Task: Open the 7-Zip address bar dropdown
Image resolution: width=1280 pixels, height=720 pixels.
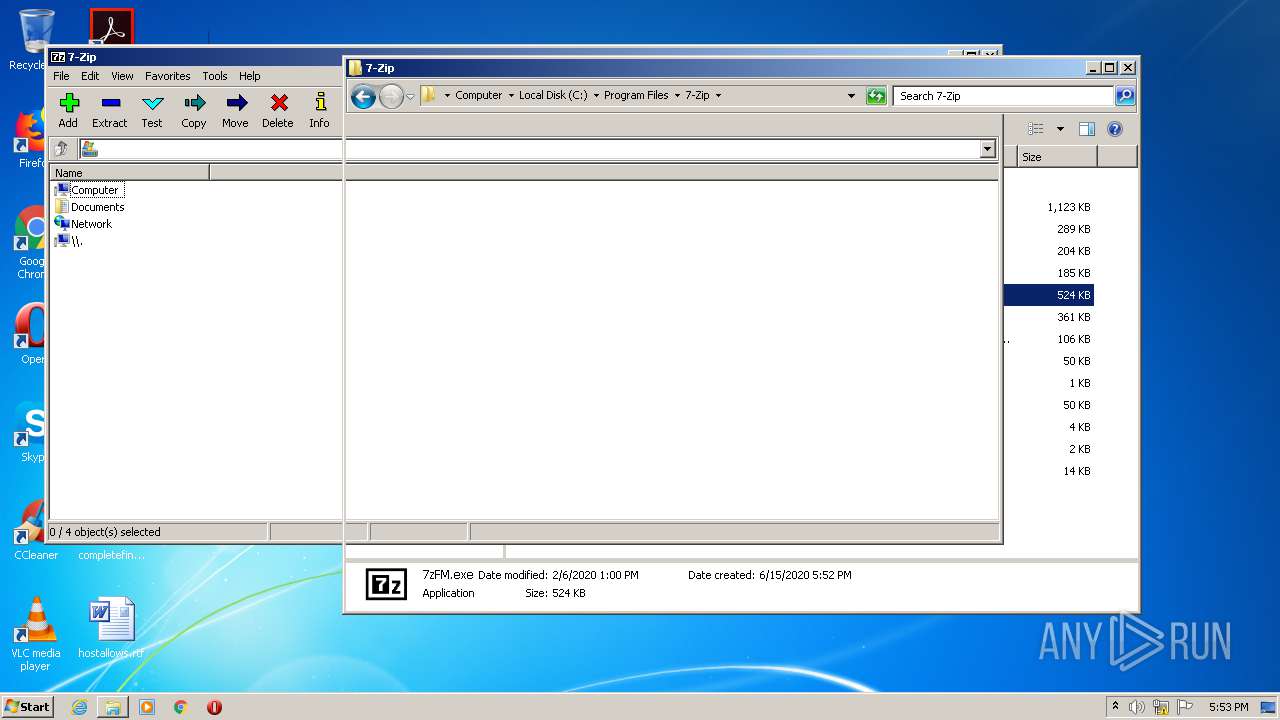Action: point(988,149)
